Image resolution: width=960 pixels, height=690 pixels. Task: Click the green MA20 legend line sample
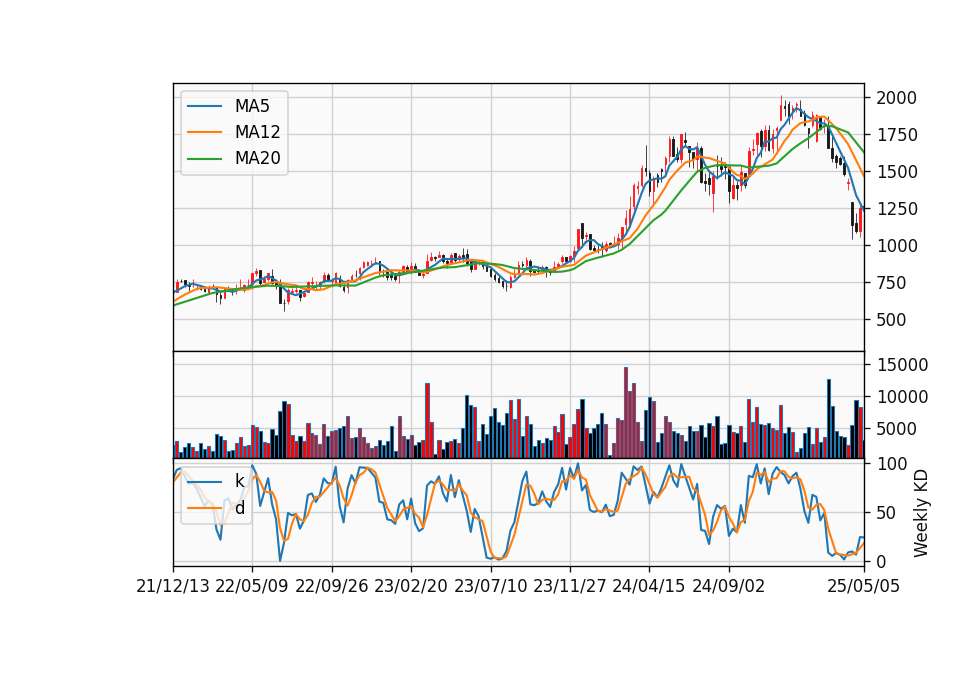(x=204, y=159)
